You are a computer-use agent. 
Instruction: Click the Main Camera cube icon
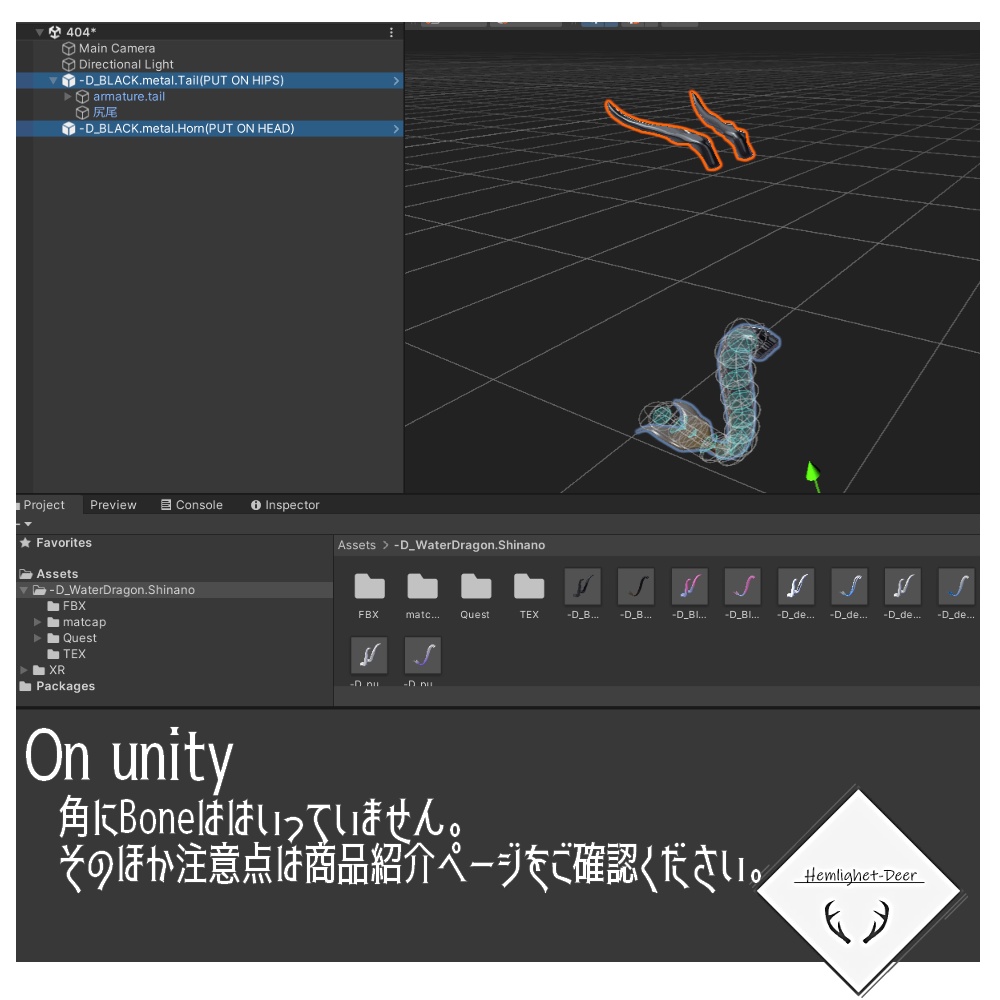coord(68,48)
